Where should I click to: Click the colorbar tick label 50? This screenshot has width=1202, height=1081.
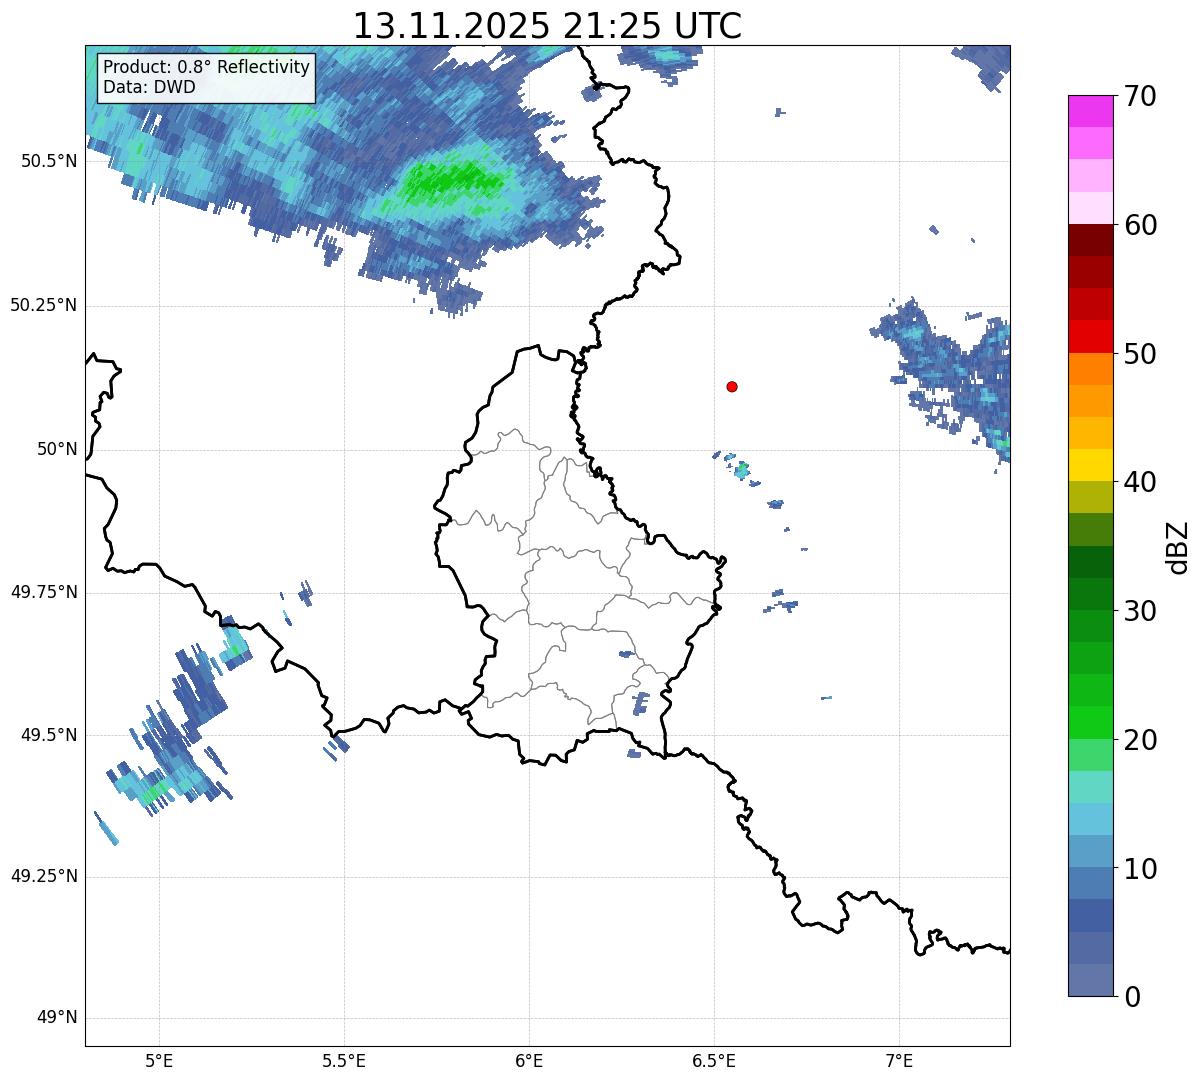pos(1140,354)
